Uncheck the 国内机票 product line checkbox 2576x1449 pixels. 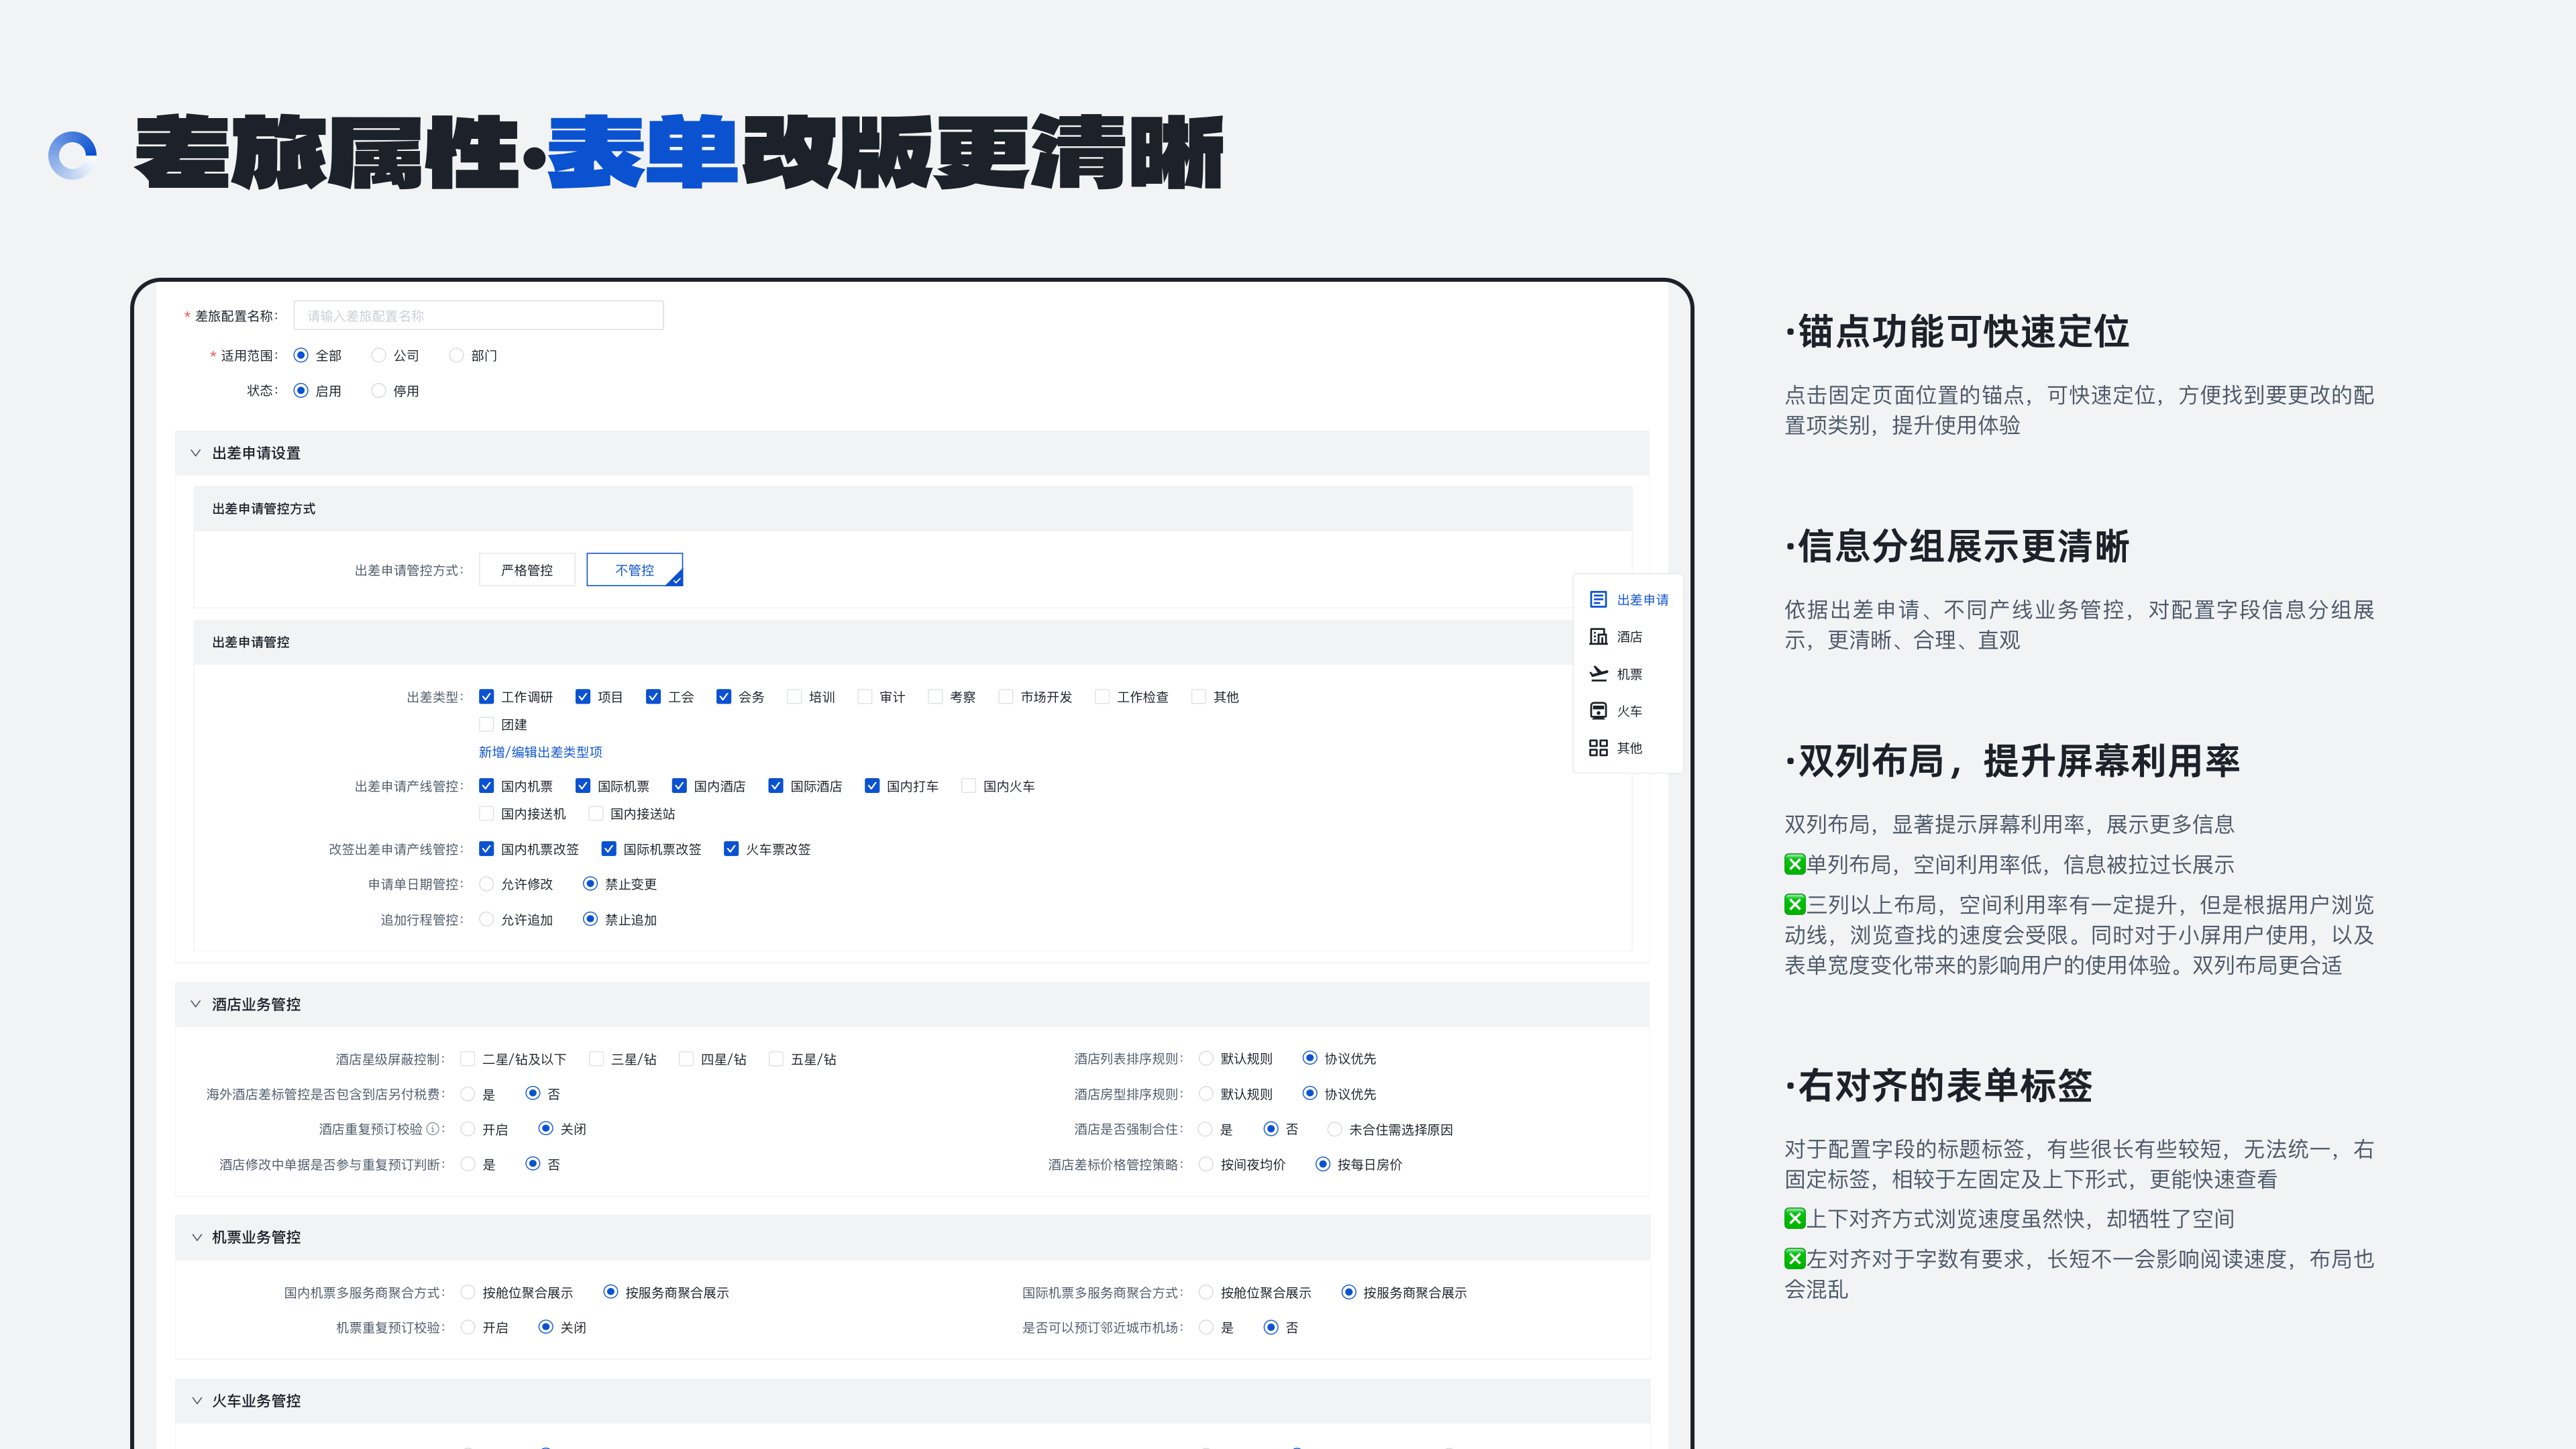pyautogui.click(x=487, y=786)
